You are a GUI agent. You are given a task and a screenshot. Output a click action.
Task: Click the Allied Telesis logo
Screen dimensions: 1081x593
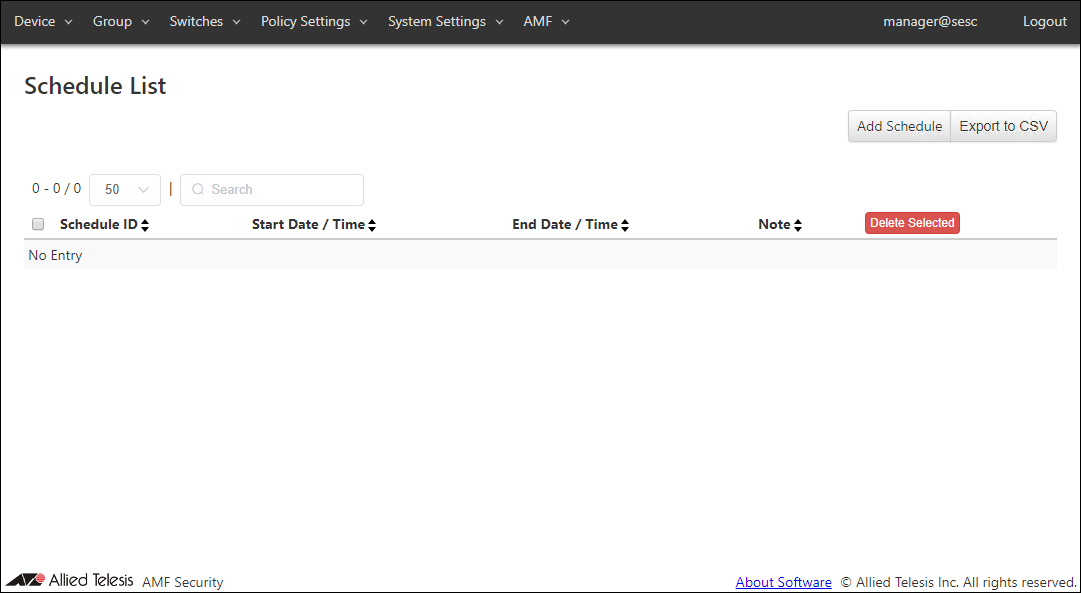70,581
